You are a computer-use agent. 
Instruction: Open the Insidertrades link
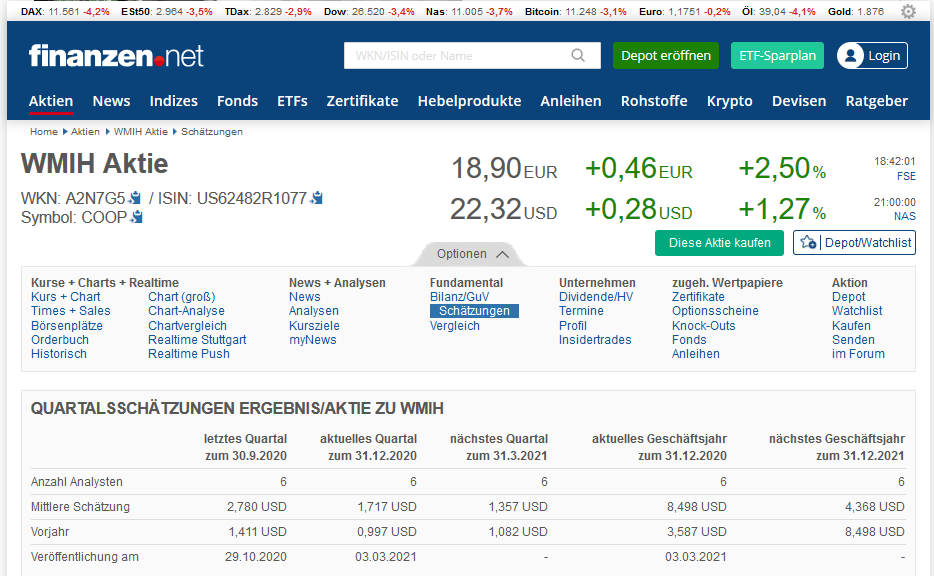(595, 340)
